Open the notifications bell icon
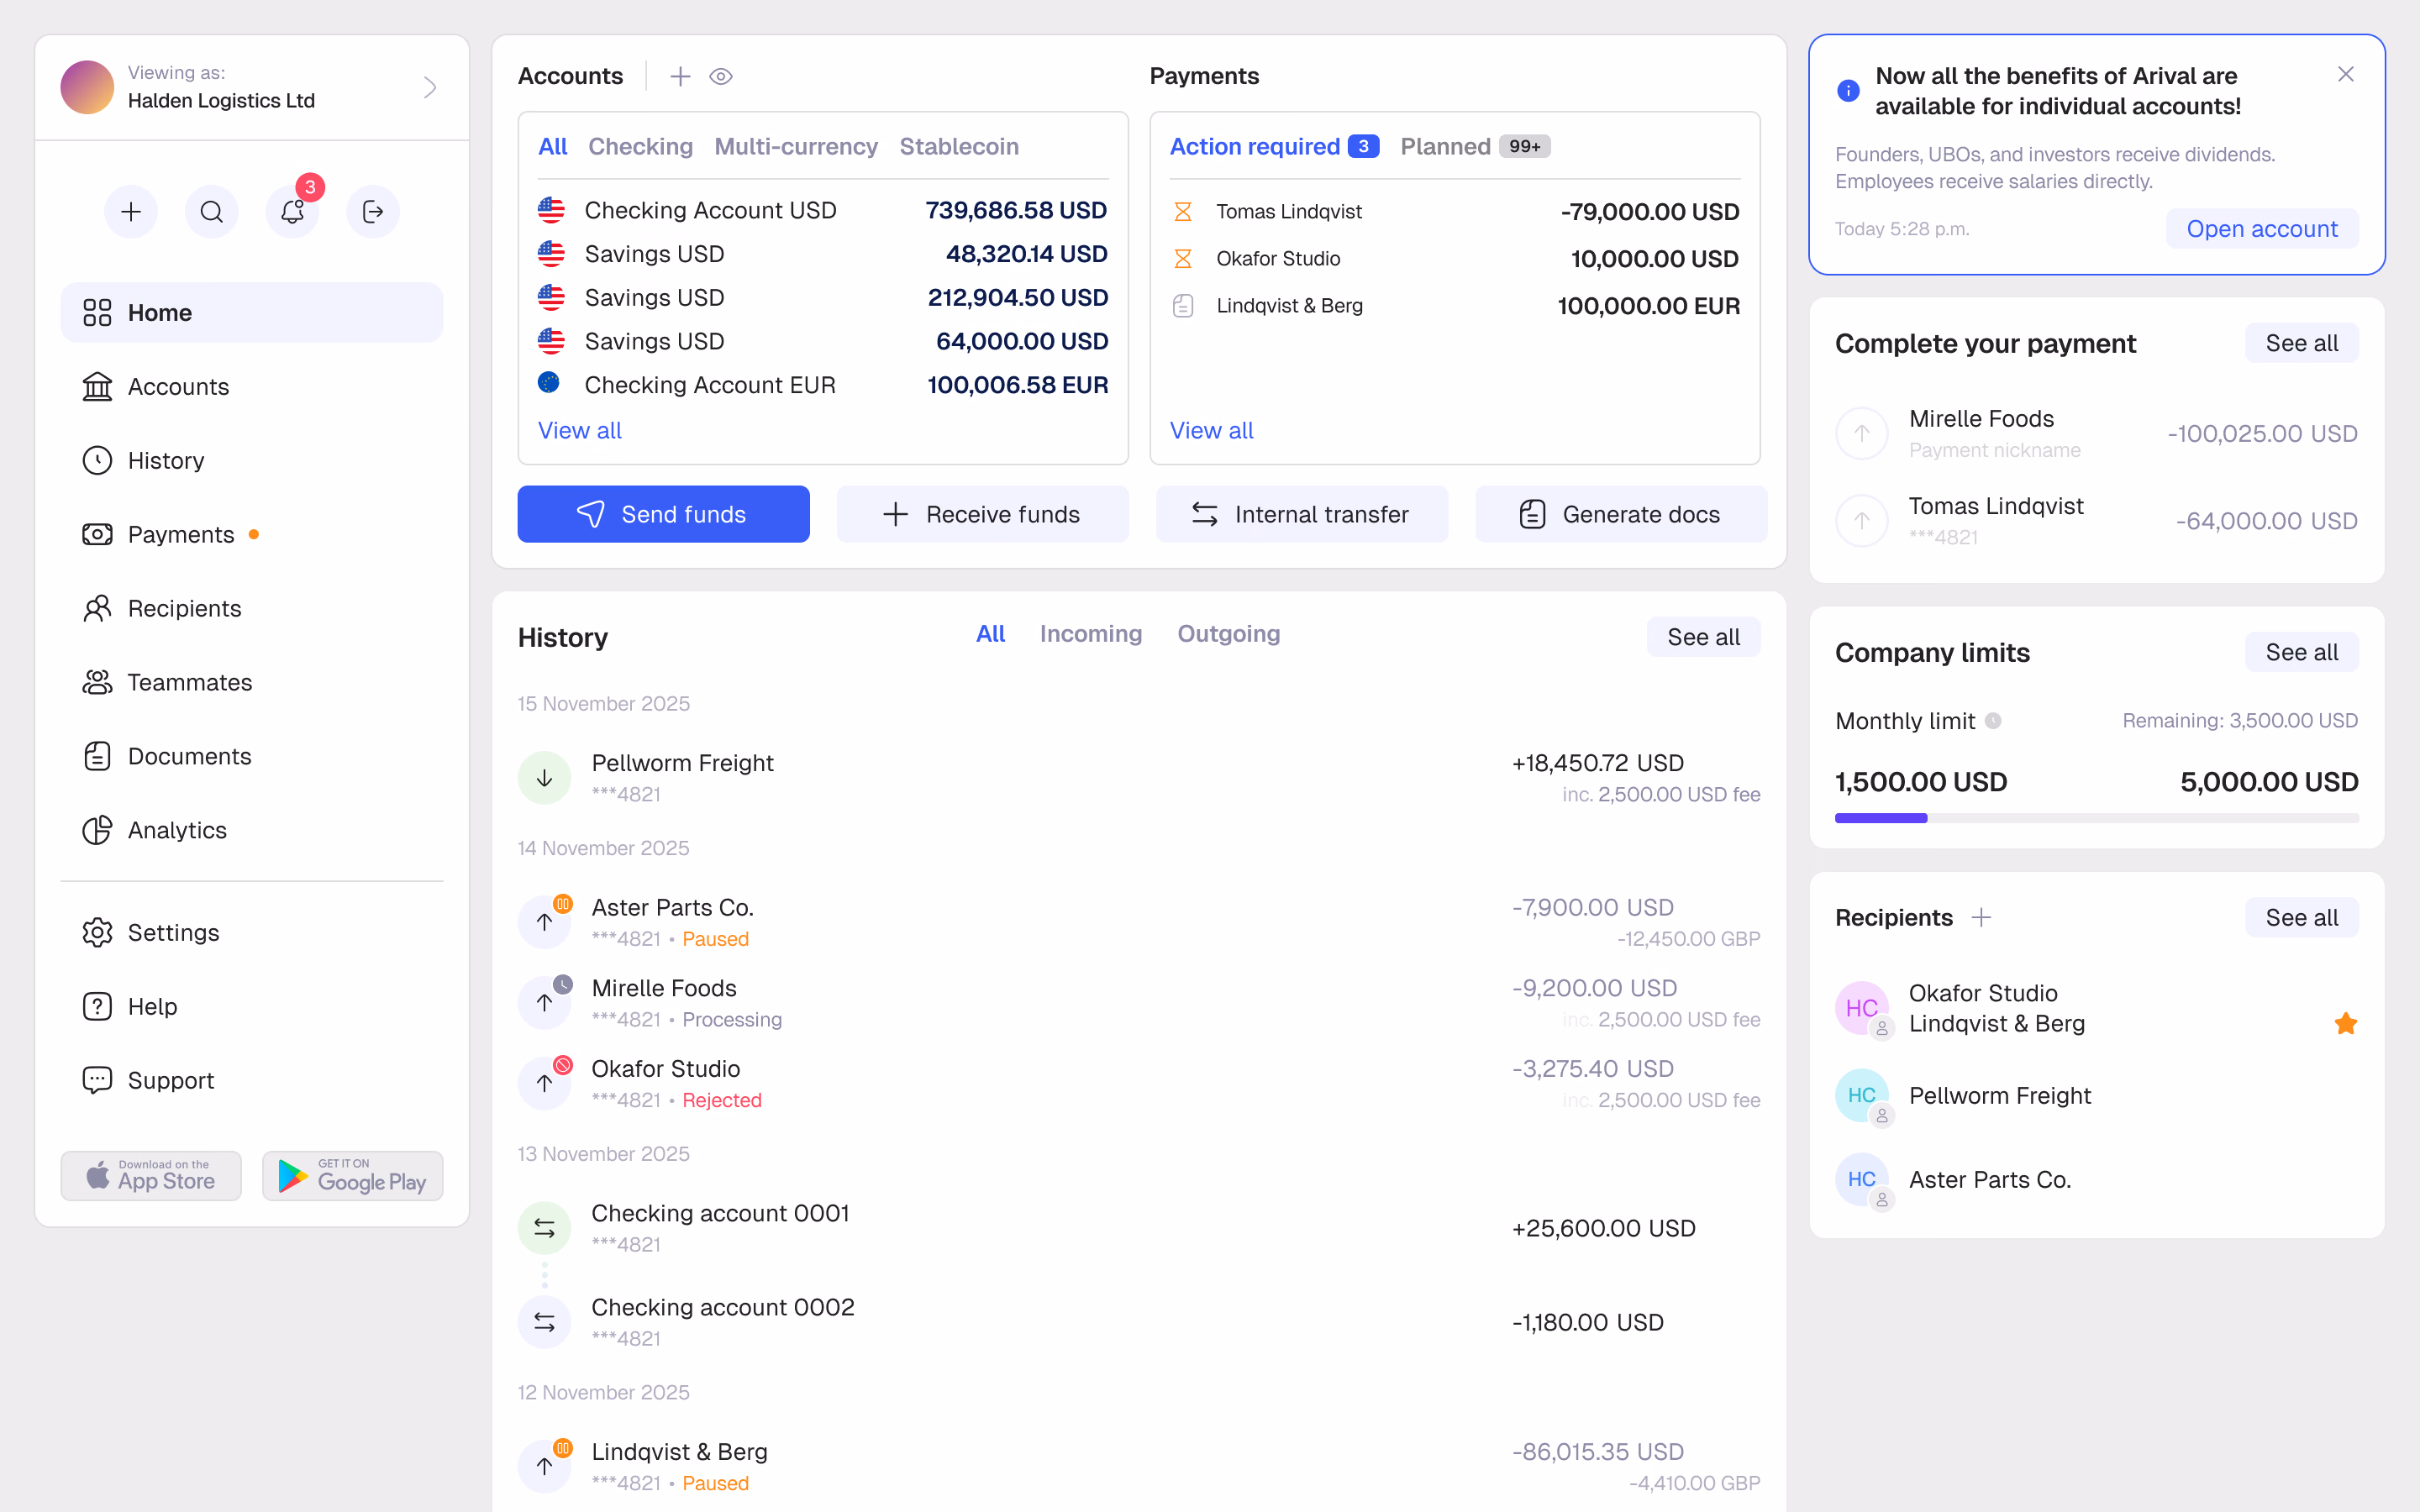This screenshot has width=2420, height=1512. tap(292, 211)
